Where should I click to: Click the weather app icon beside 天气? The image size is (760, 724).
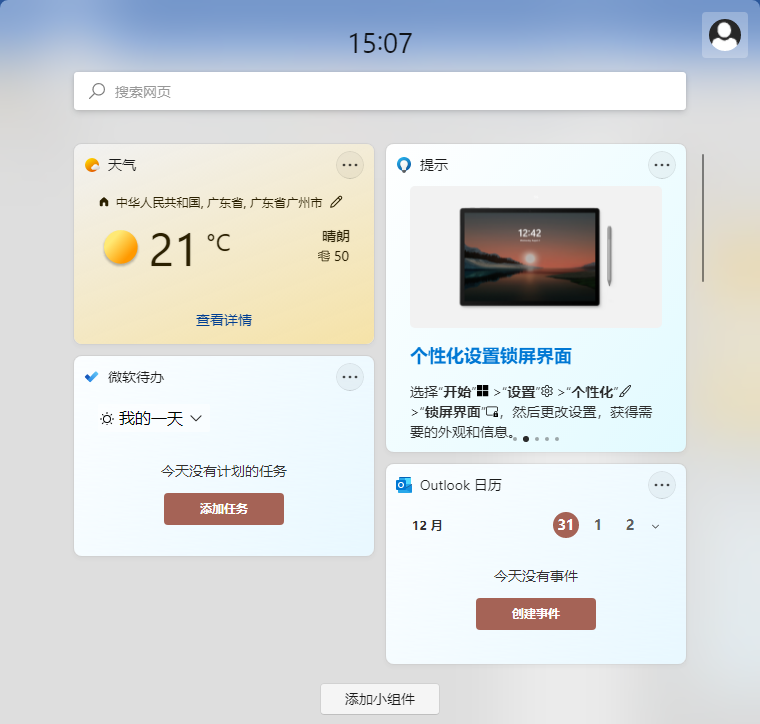pyautogui.click(x=92, y=165)
